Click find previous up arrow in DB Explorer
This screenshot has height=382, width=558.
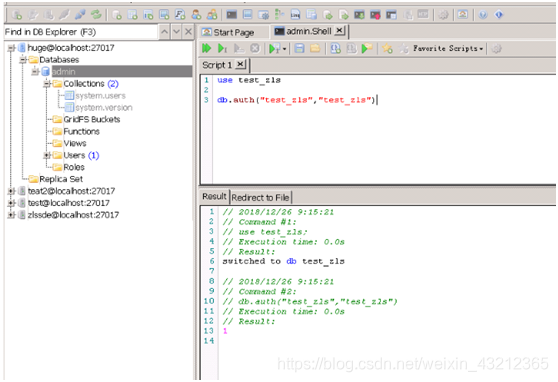point(164,32)
